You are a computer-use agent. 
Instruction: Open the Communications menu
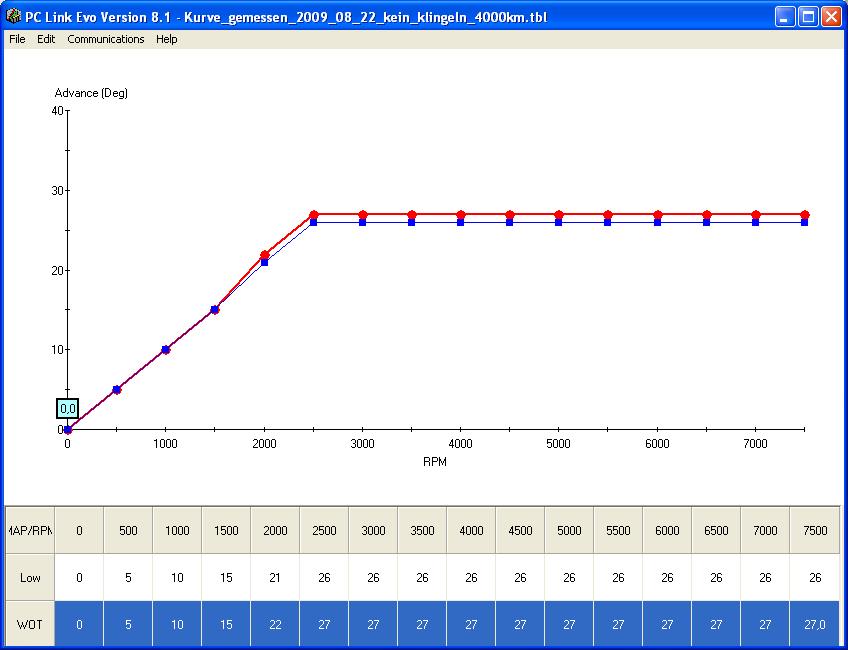pyautogui.click(x=106, y=39)
